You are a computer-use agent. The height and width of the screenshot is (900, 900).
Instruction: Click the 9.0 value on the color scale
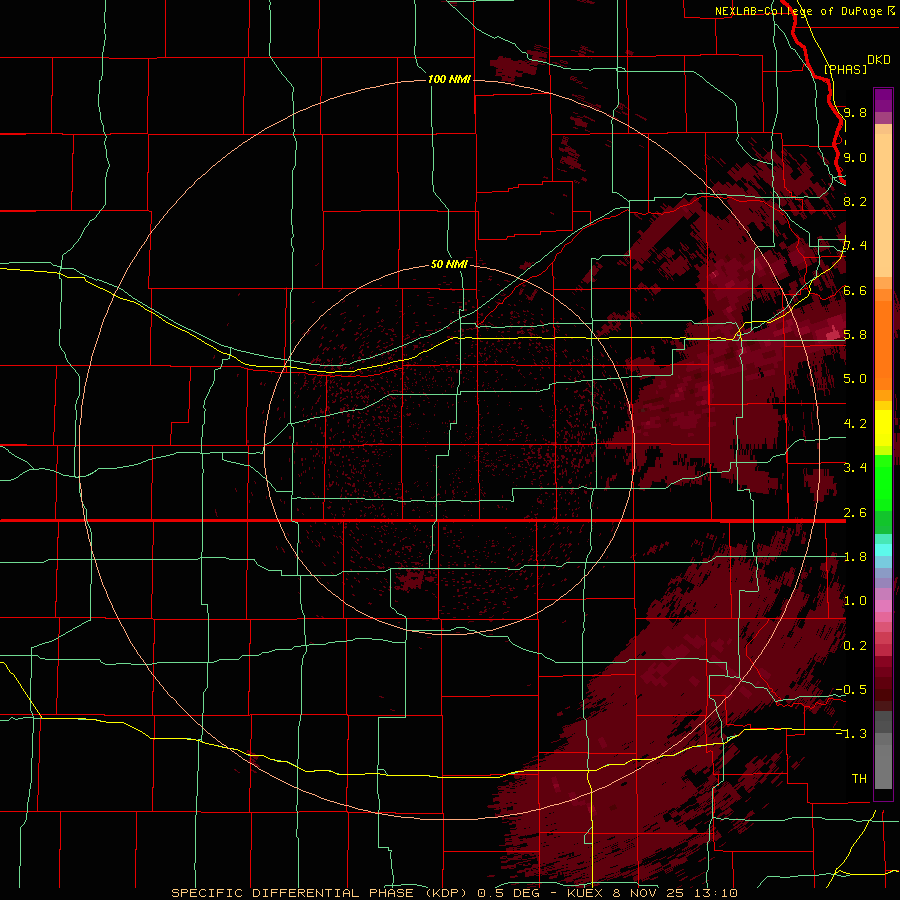click(x=855, y=157)
